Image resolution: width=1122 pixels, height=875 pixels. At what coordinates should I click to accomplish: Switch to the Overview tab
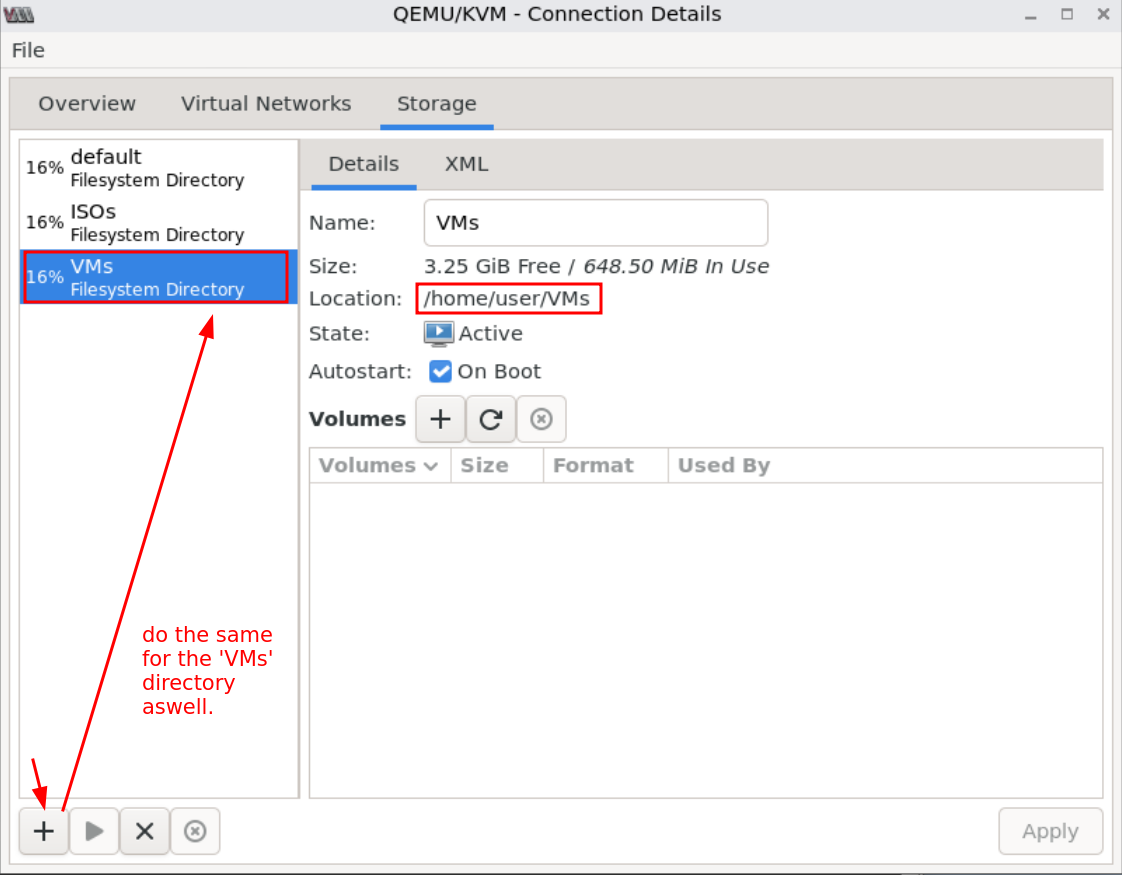click(x=87, y=104)
